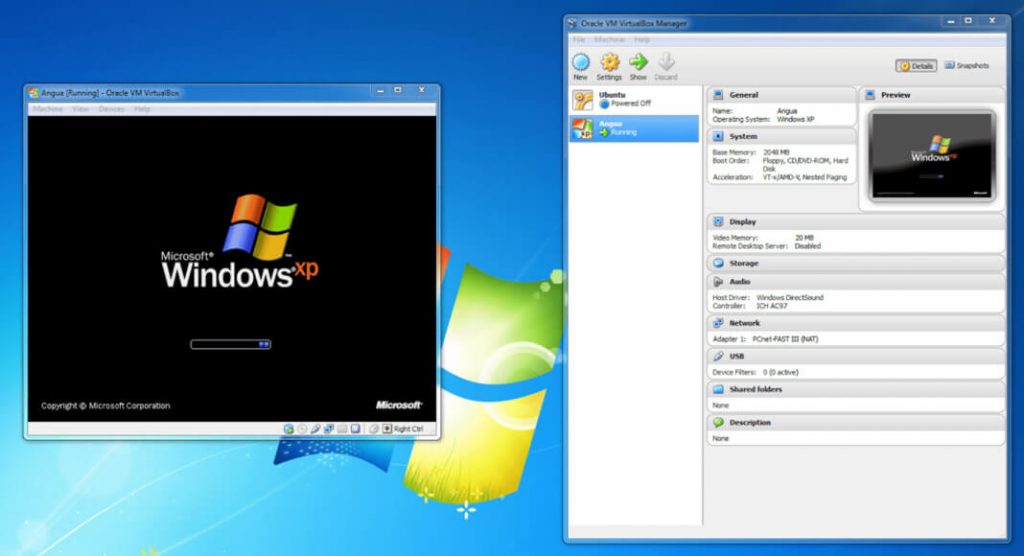
Task: Click optical disc icon in VM status bar
Action: (x=302, y=429)
